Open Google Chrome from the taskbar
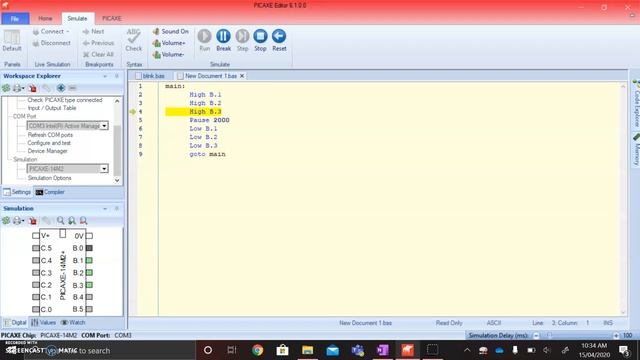Screen dimensions: 640x360 [258, 350]
